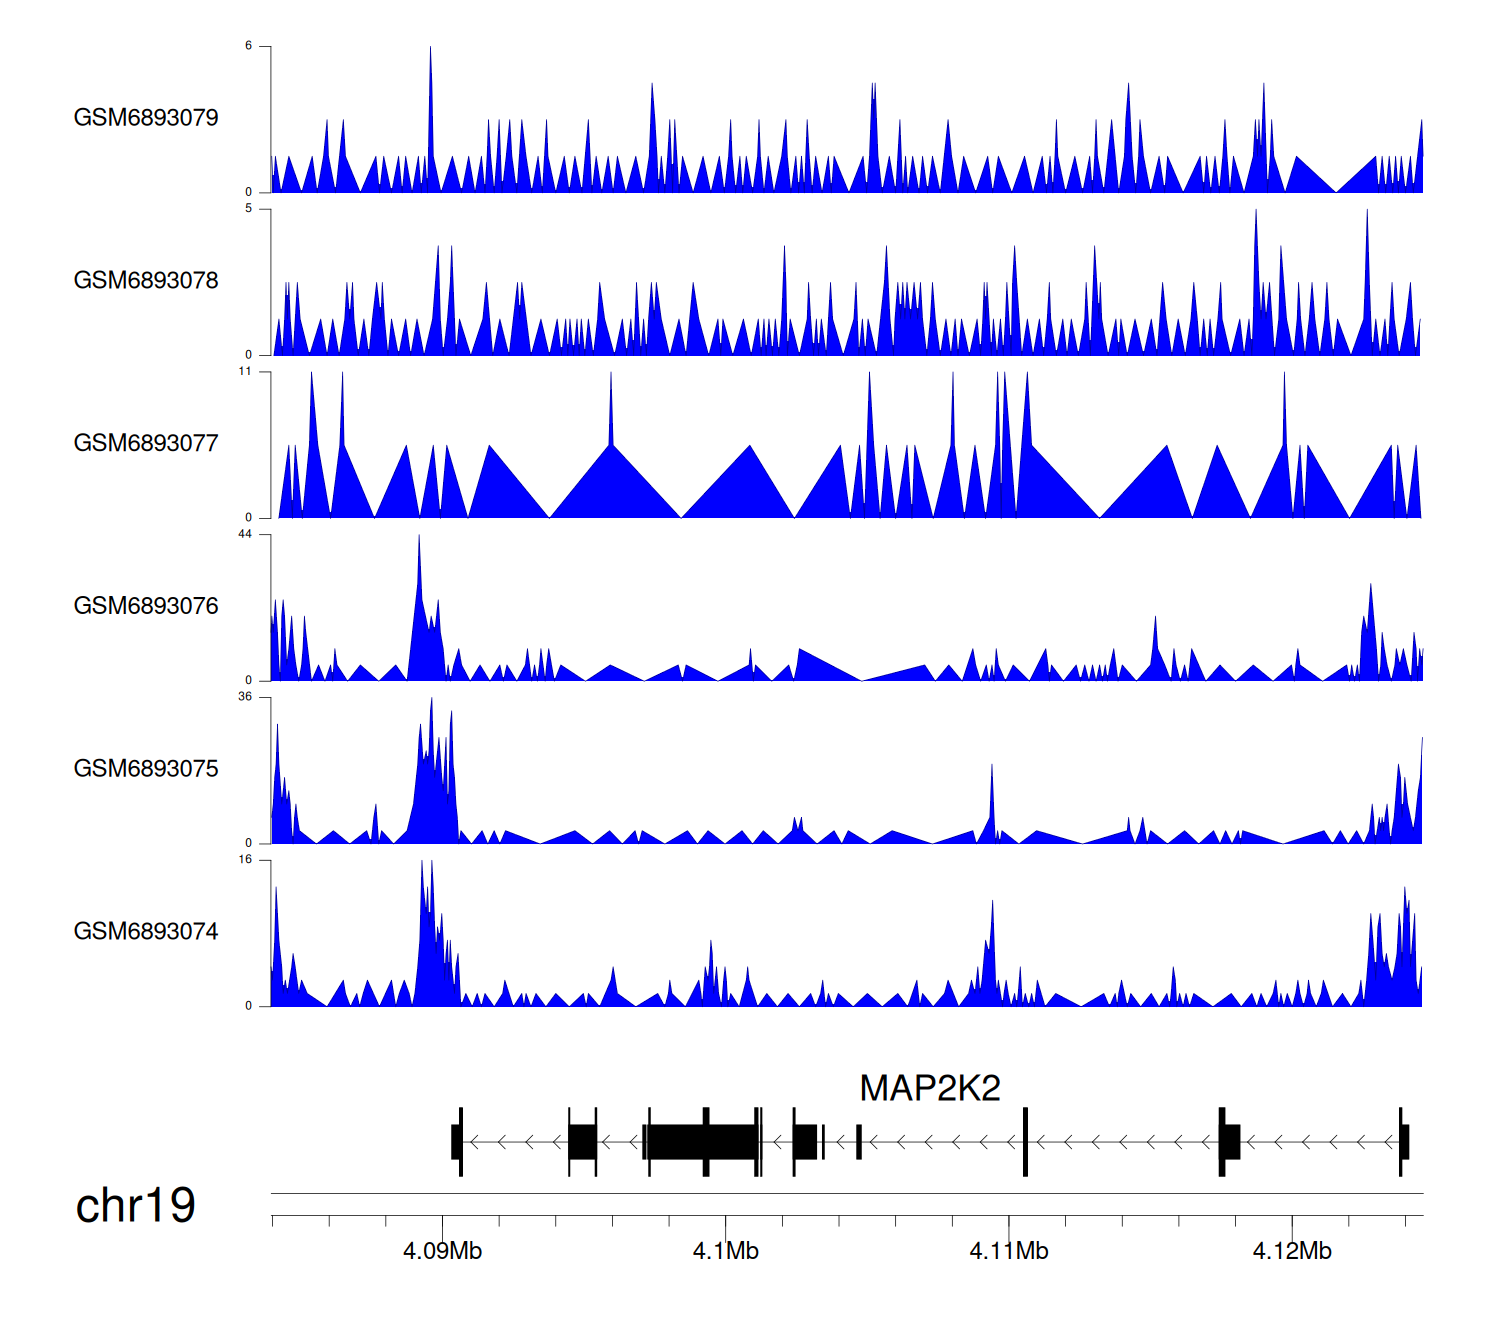Select the 4.12Mb coordinate label
The height and width of the screenshot is (1320, 1500).
[1291, 1251]
